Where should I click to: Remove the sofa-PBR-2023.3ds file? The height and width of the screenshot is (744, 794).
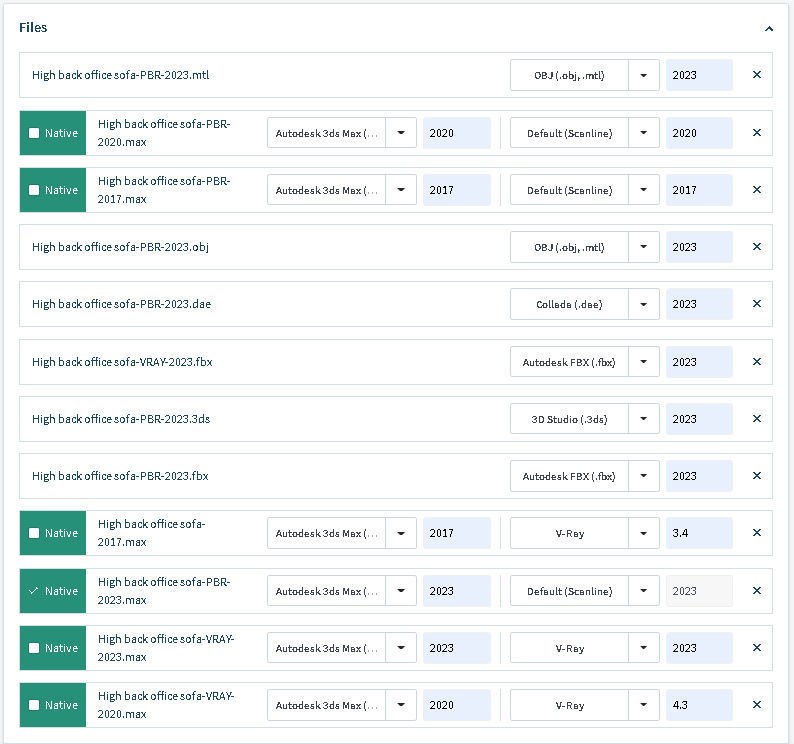[756, 419]
